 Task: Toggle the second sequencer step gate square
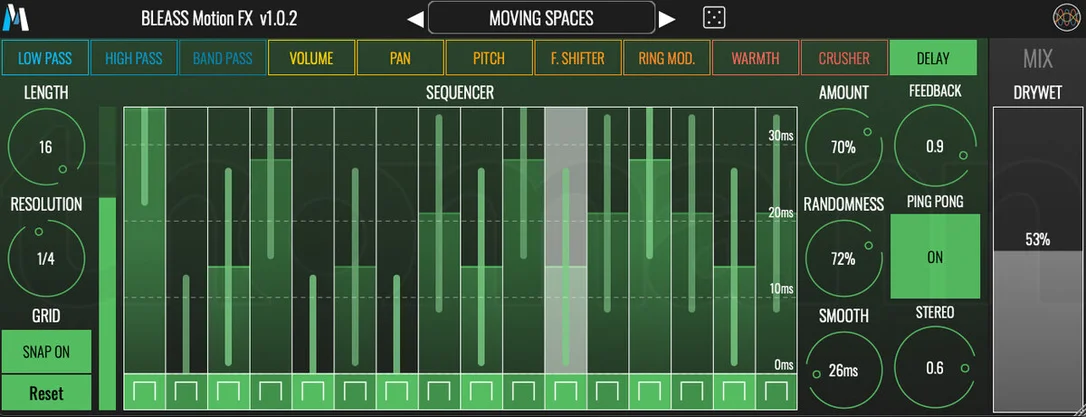(187, 391)
